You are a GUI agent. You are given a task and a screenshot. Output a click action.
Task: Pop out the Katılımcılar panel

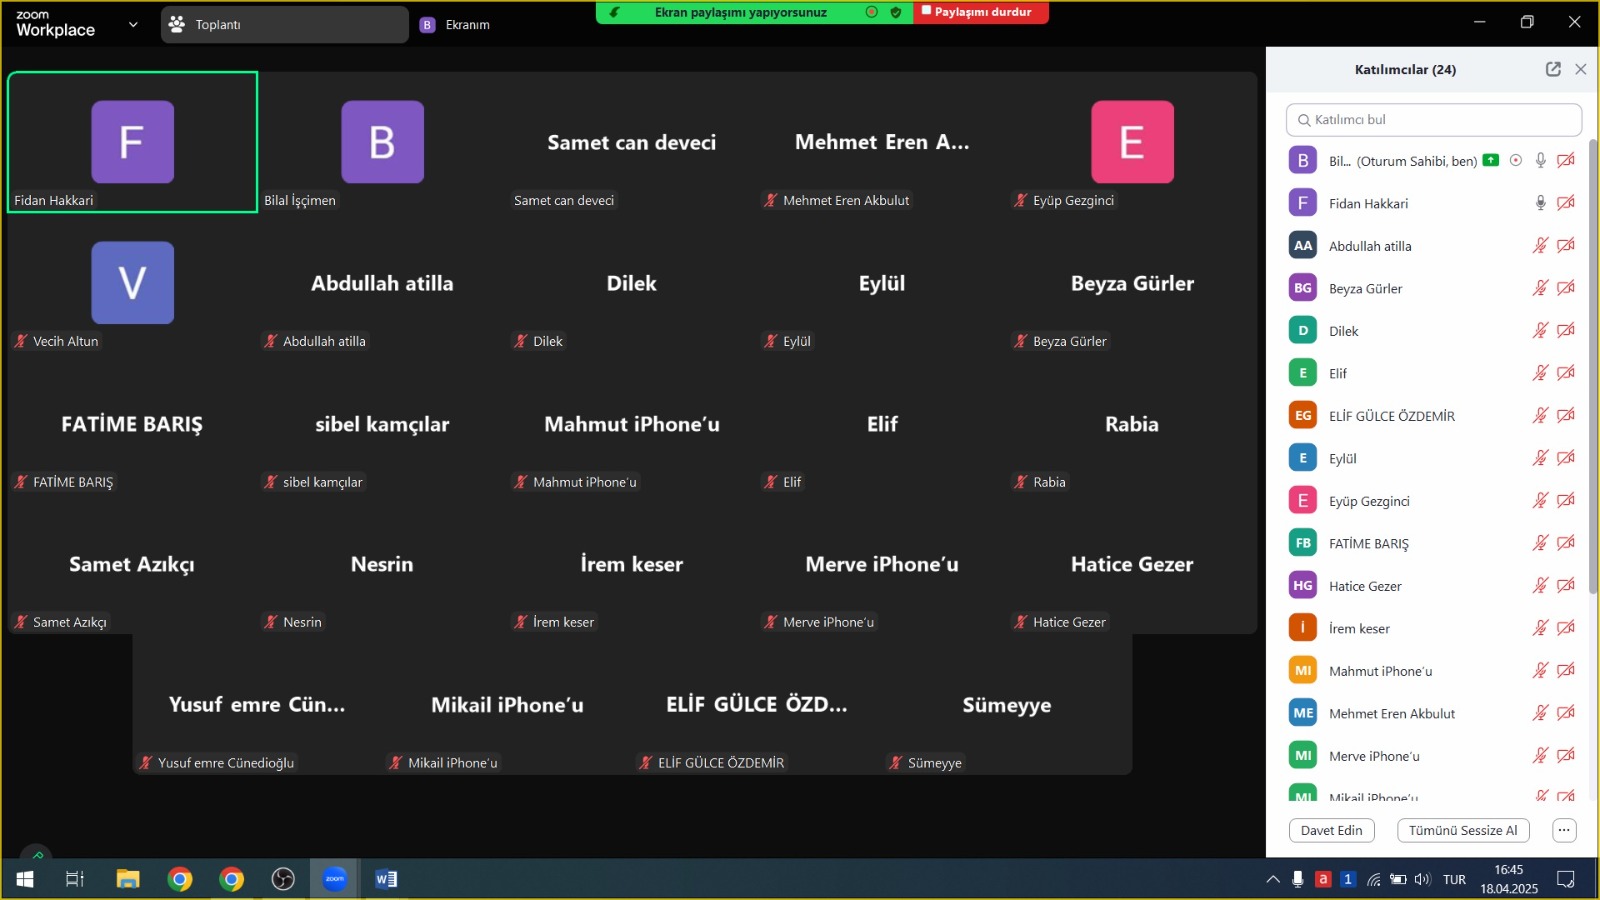pyautogui.click(x=1552, y=69)
